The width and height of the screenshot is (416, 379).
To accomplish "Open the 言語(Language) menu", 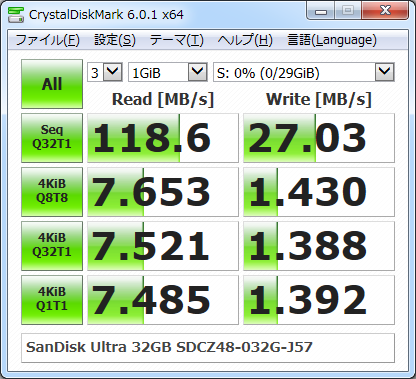I will (x=332, y=40).
